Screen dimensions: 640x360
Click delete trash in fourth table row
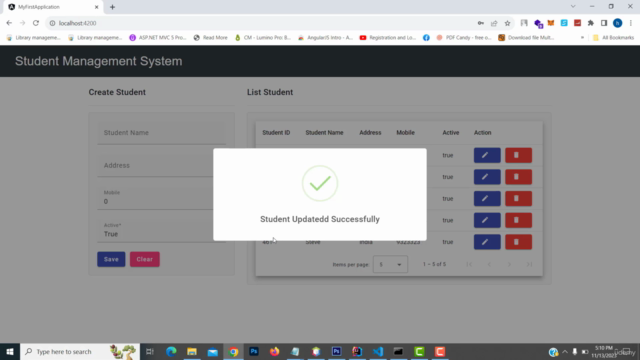coord(518,220)
